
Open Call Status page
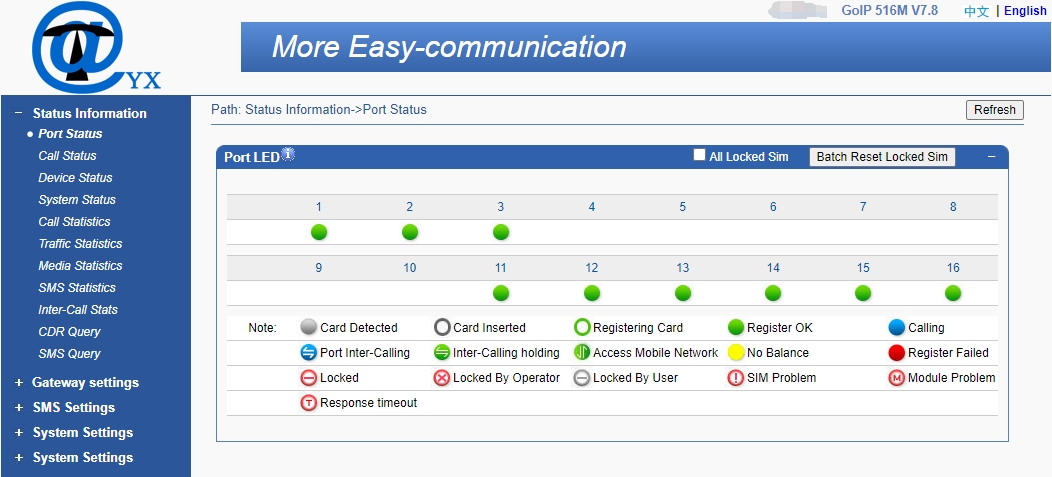[x=67, y=156]
